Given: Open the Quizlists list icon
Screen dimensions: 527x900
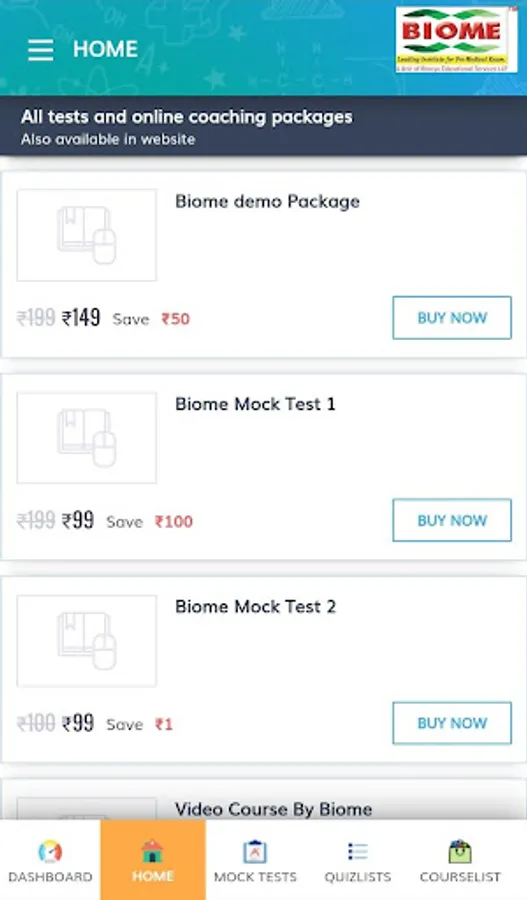Looking at the screenshot, I should [358, 851].
